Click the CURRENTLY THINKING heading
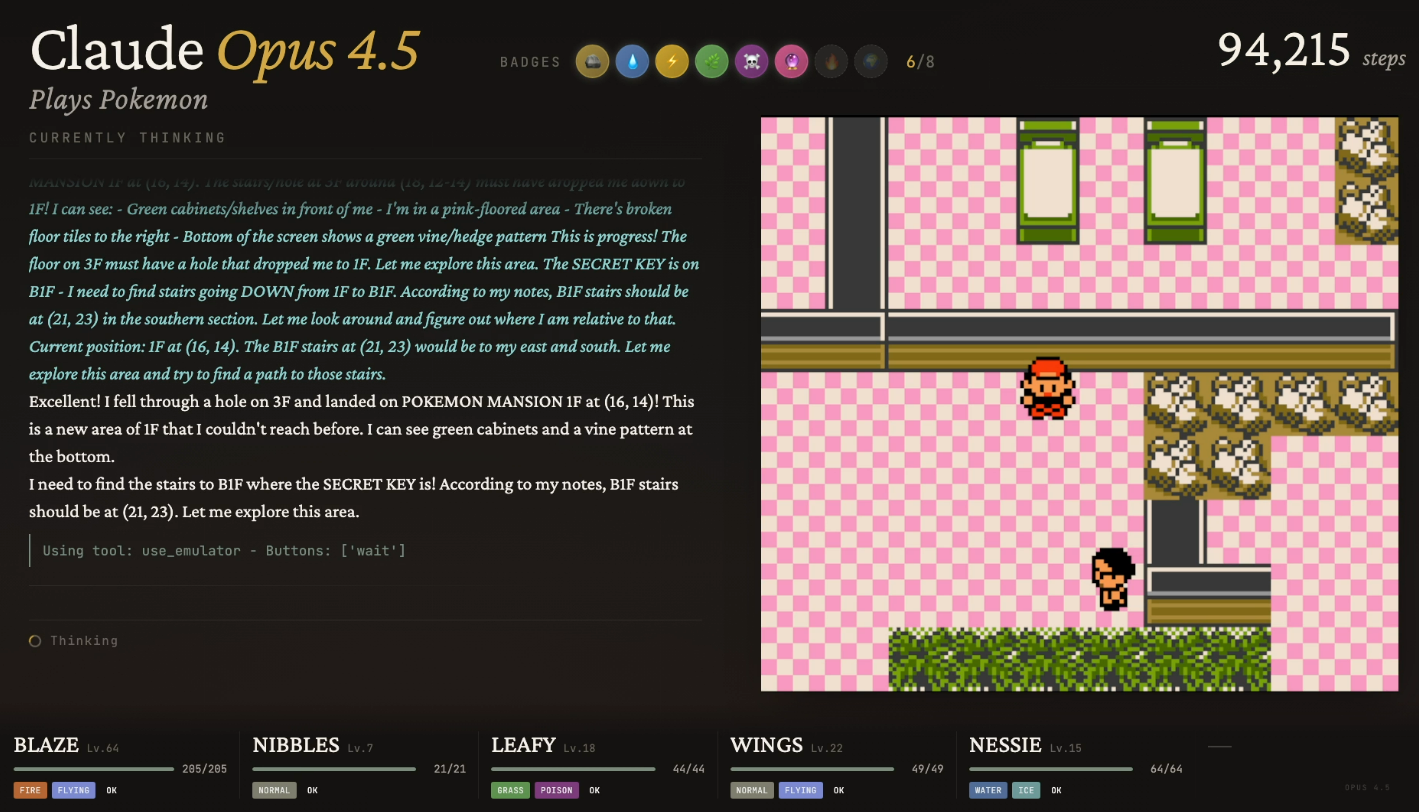Viewport: 1419px width, 812px height. 128,137
